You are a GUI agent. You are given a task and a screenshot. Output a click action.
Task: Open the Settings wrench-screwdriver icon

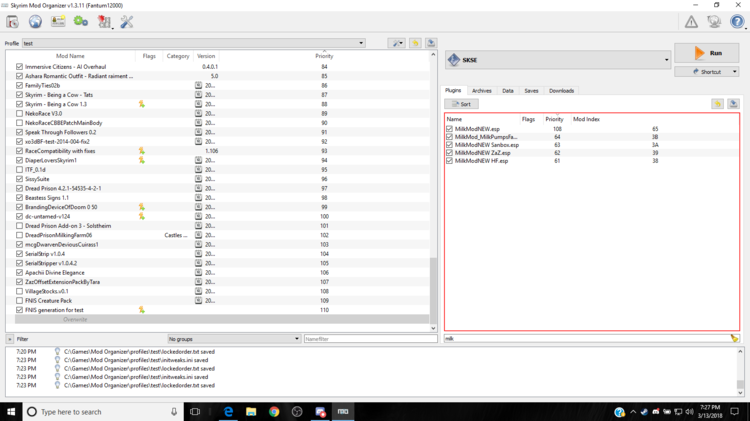(127, 22)
